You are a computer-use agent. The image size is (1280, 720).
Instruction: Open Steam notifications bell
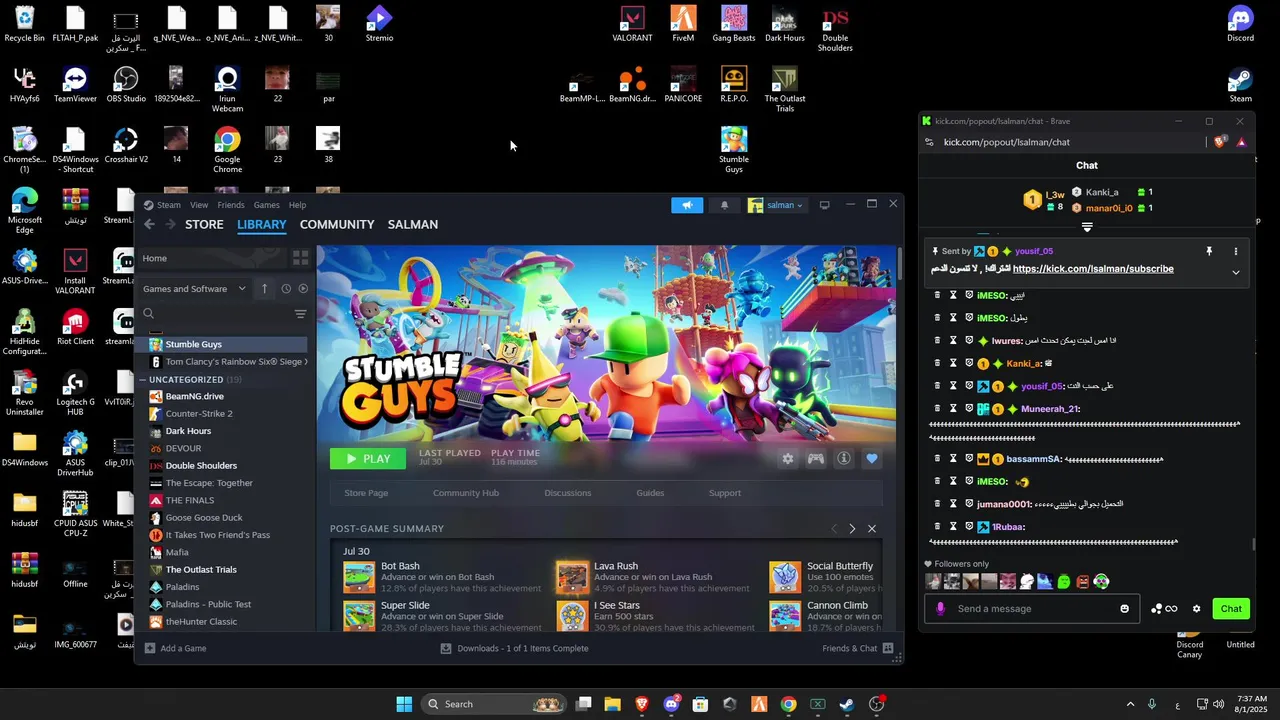(x=725, y=205)
